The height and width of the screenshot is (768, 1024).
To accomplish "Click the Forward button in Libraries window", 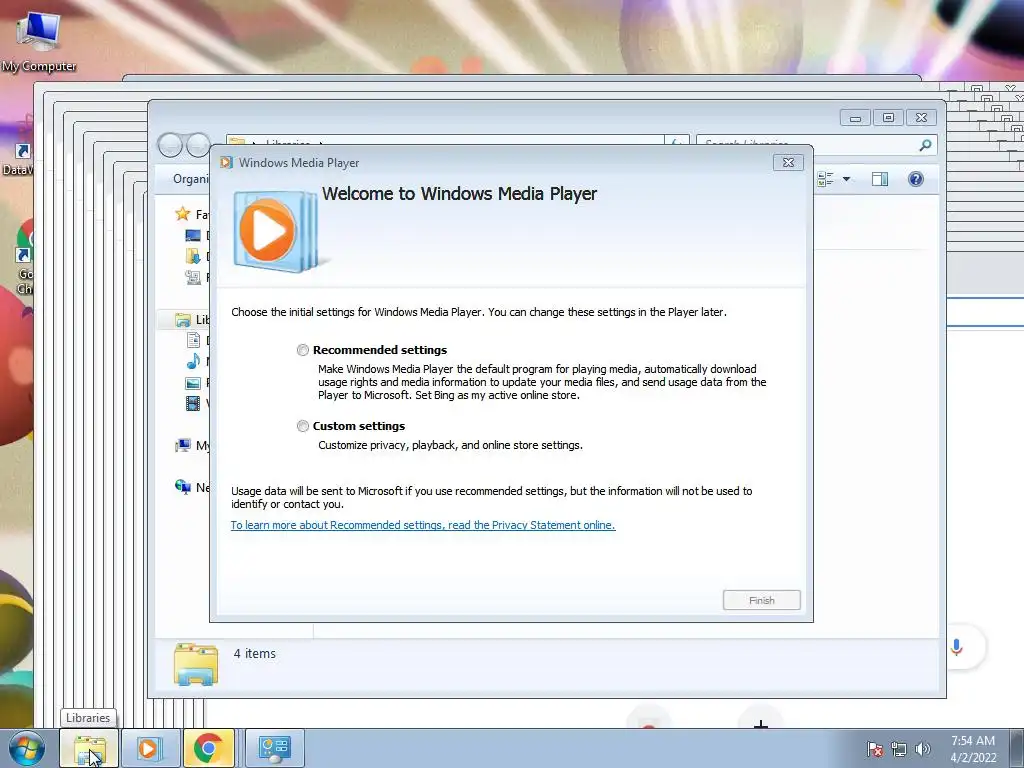I will [197, 145].
